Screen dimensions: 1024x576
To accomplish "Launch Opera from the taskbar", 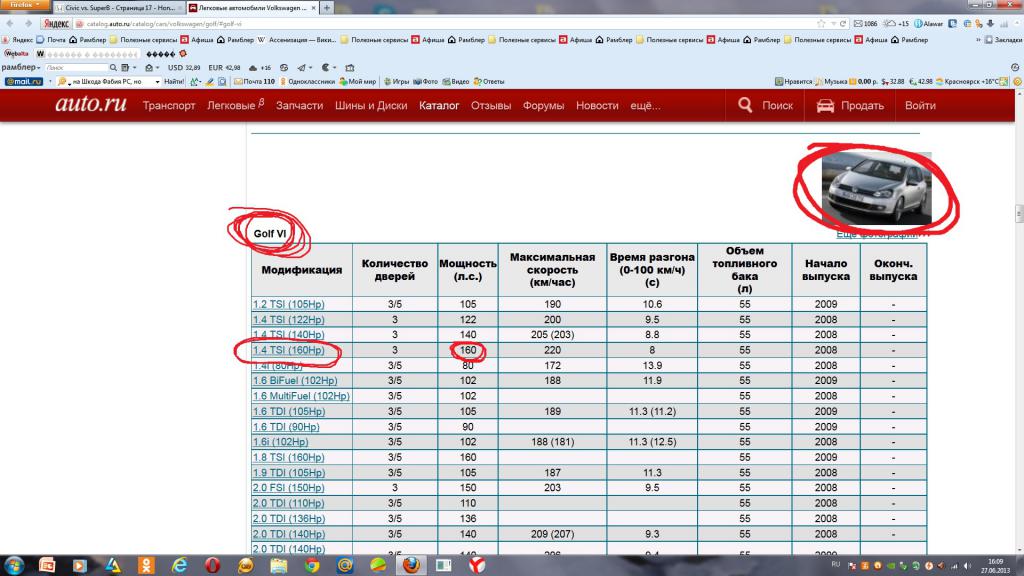I will pos(212,565).
